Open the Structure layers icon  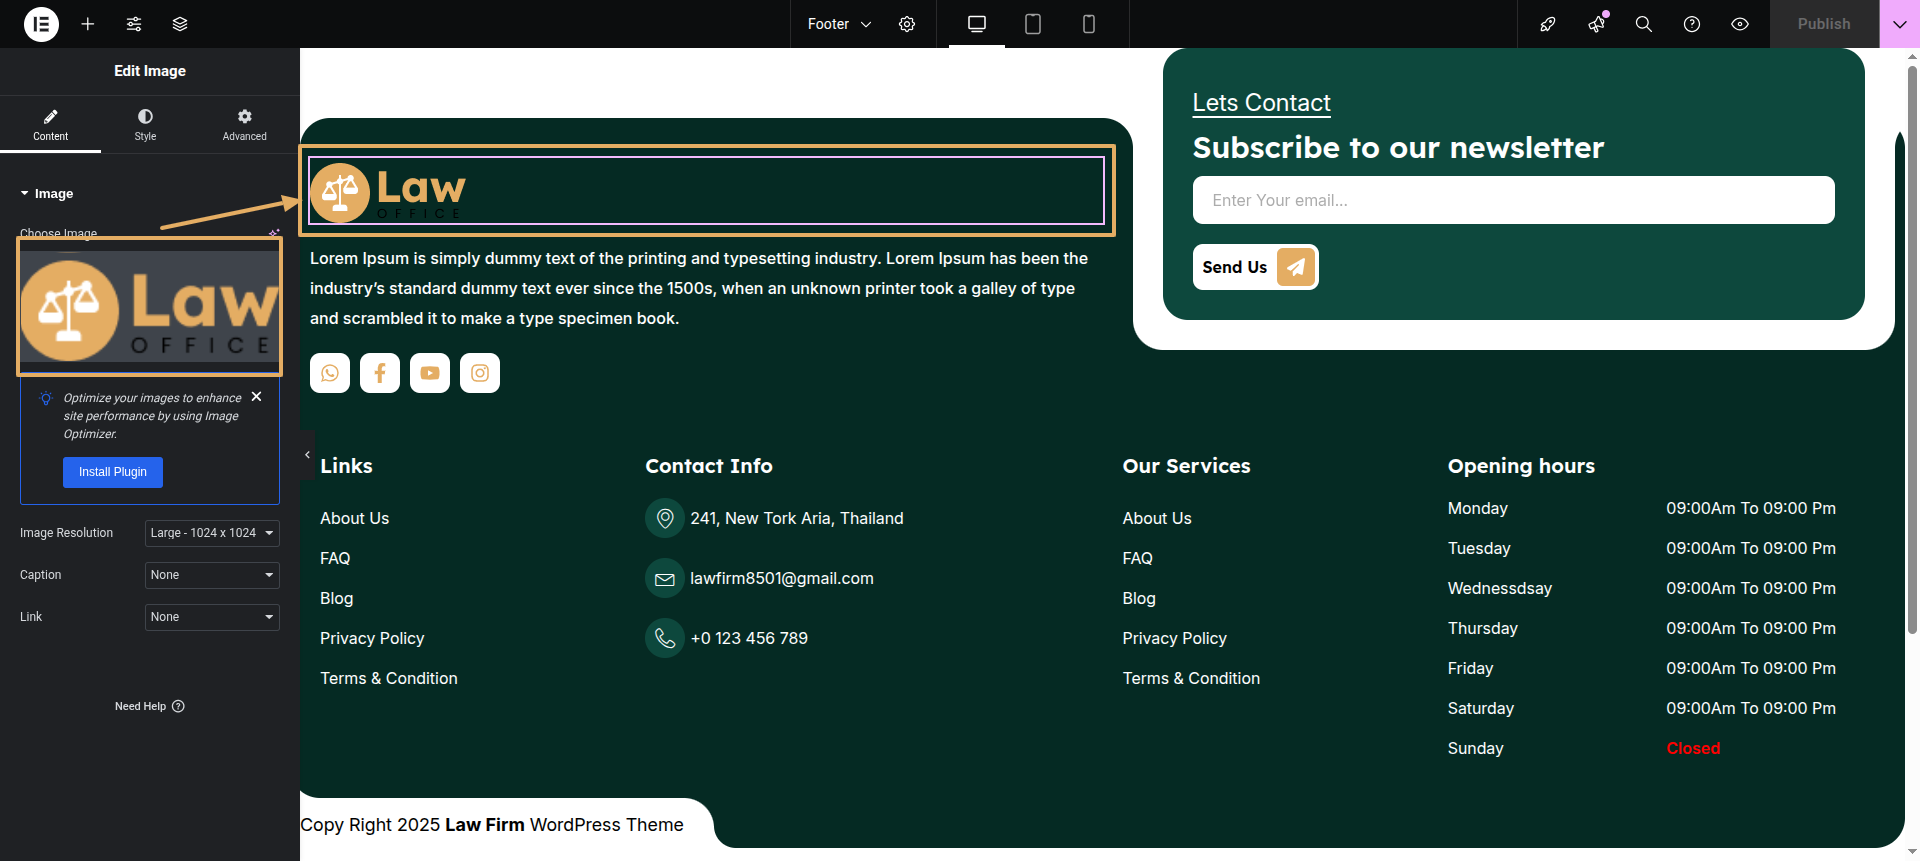180,24
